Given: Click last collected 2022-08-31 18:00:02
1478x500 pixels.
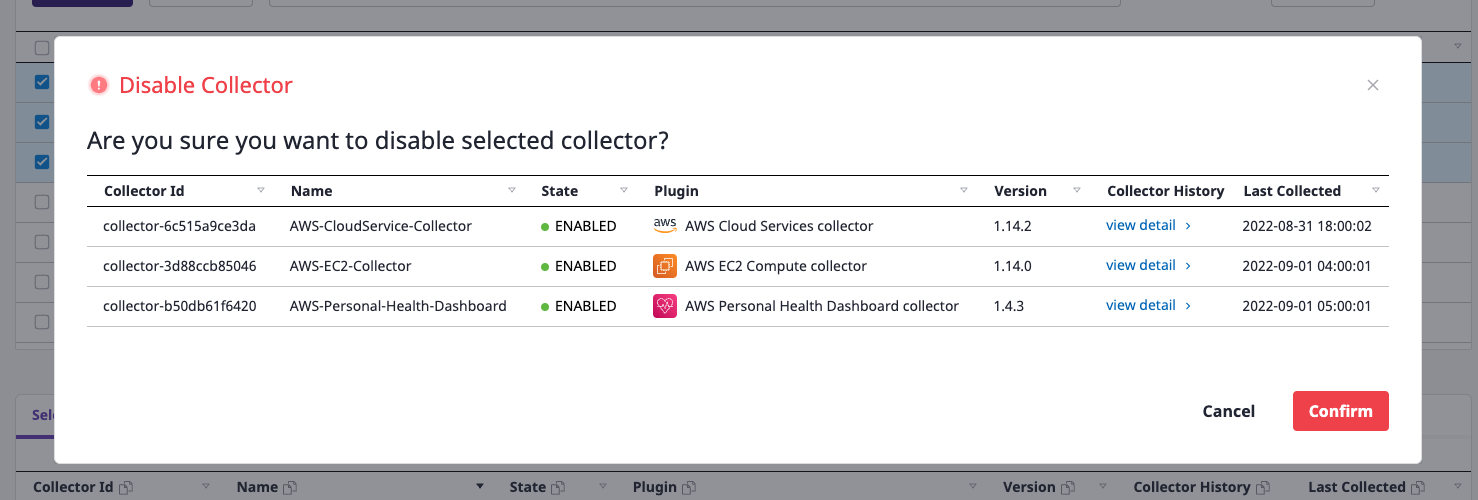Looking at the screenshot, I should pyautogui.click(x=1306, y=226).
